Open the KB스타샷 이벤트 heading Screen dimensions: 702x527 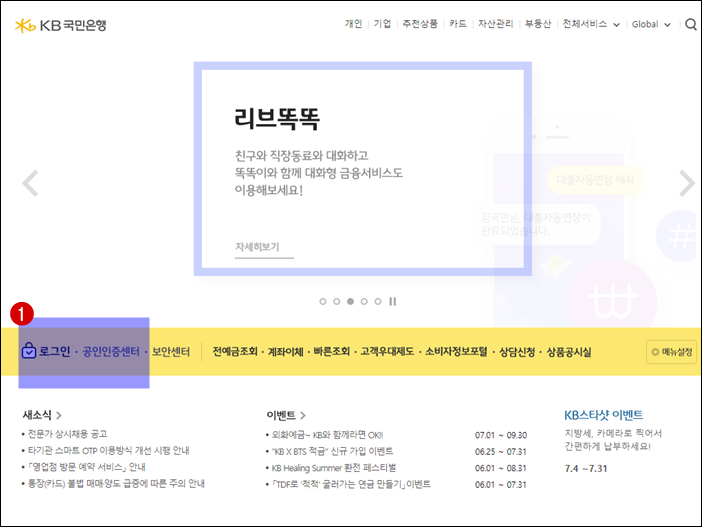click(604, 415)
